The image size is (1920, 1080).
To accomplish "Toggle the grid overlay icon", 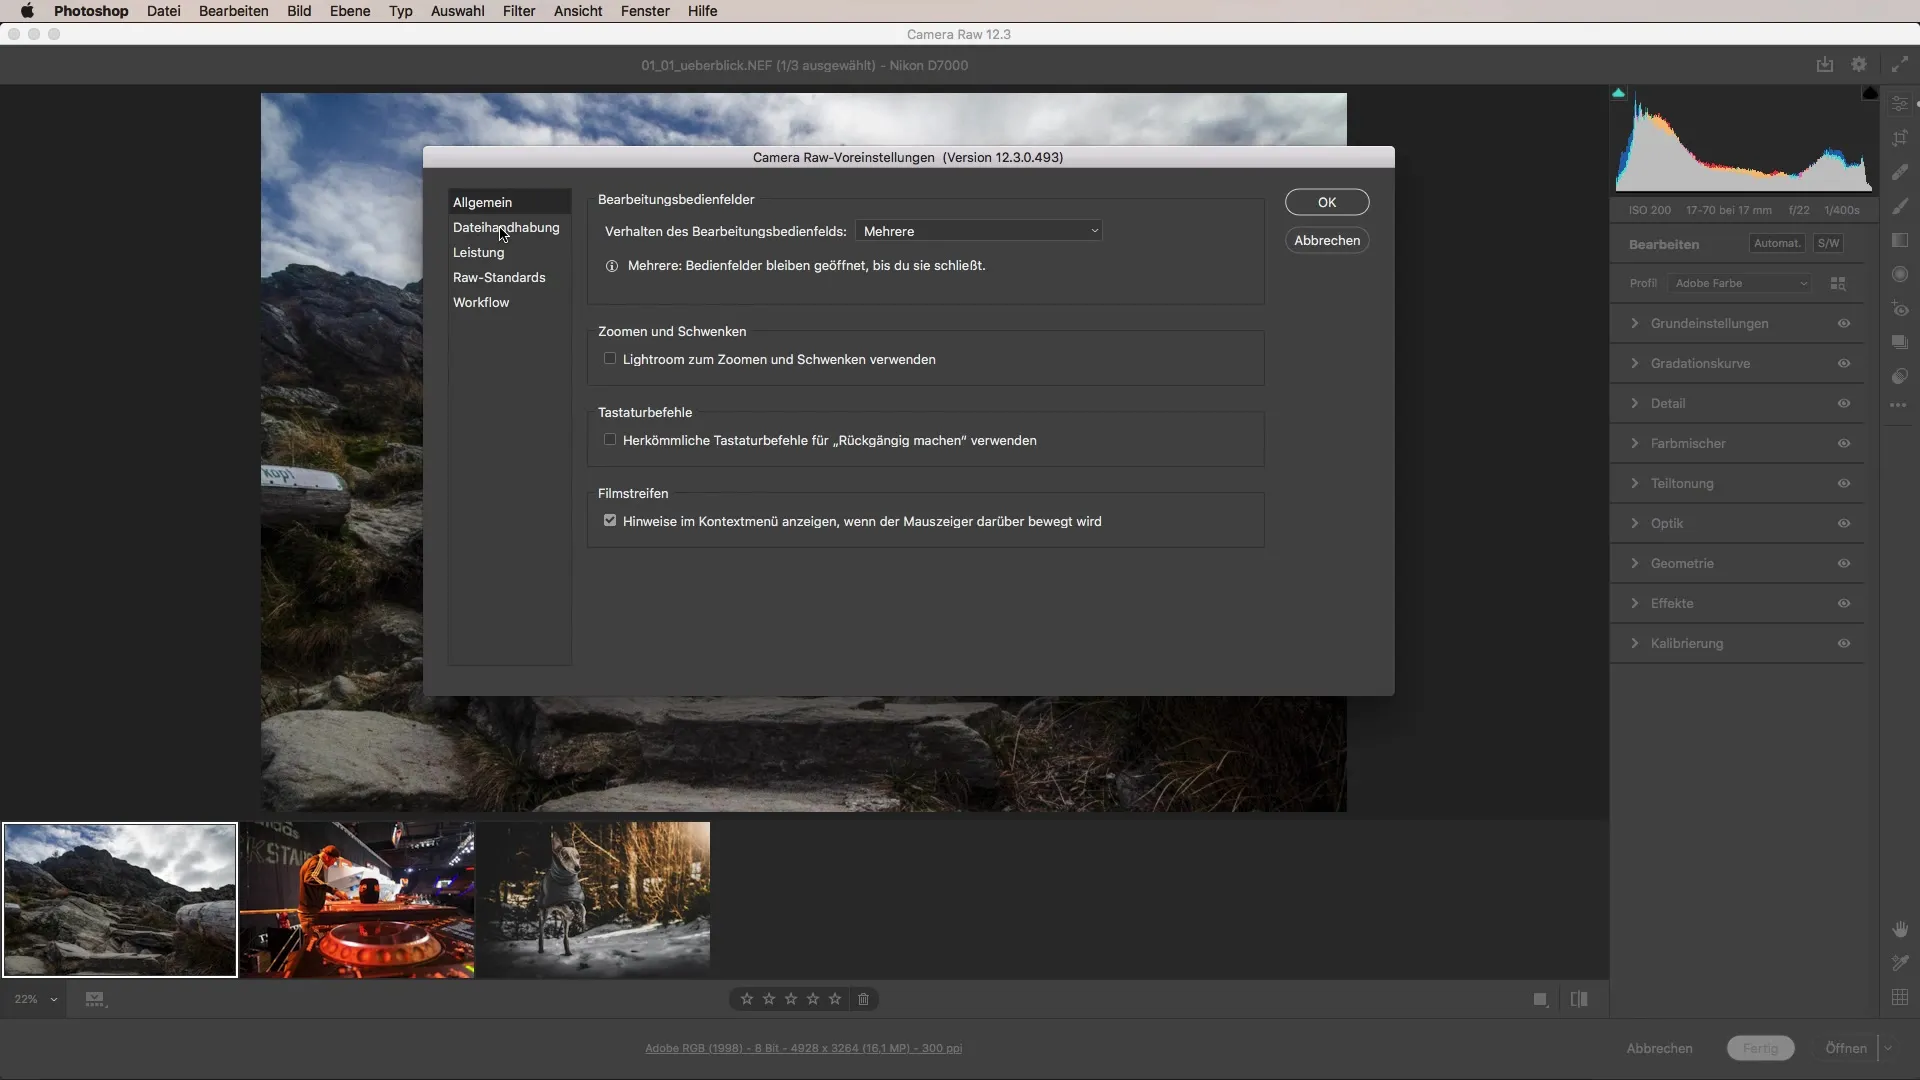I will click(x=1900, y=997).
